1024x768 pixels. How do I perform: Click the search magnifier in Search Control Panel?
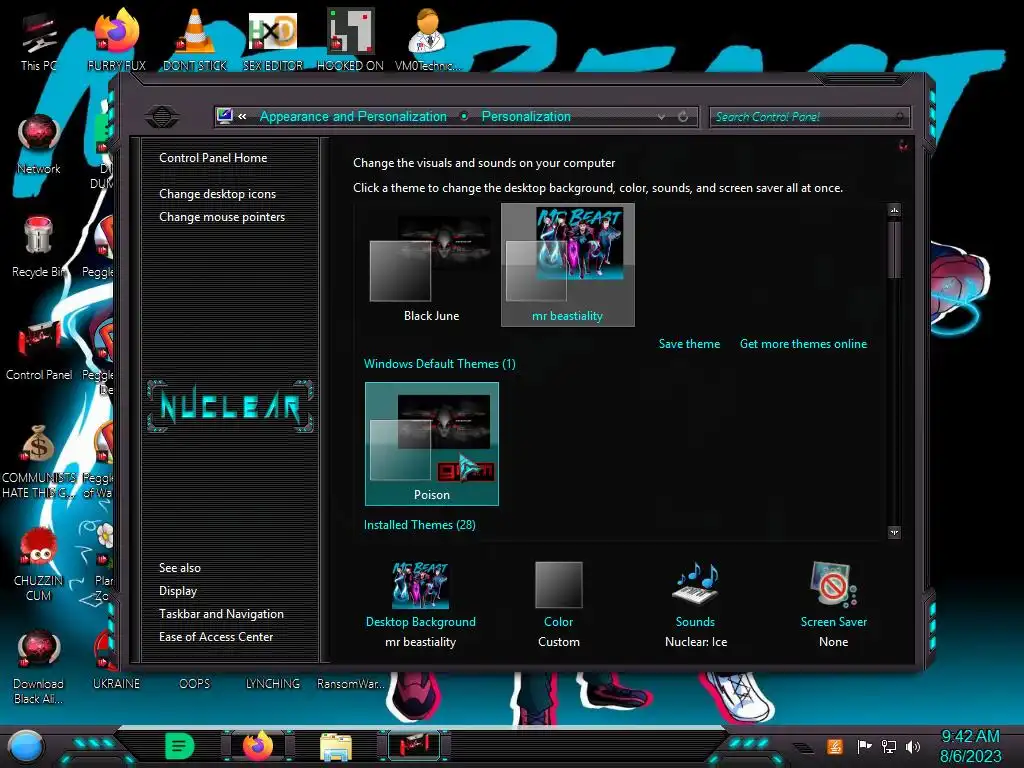pyautogui.click(x=899, y=116)
